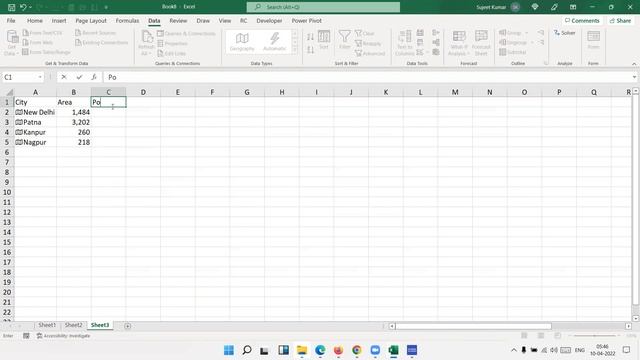This screenshot has height=360, width=640.
Task: Expand Data Types gallery arrow
Action: click(295, 50)
